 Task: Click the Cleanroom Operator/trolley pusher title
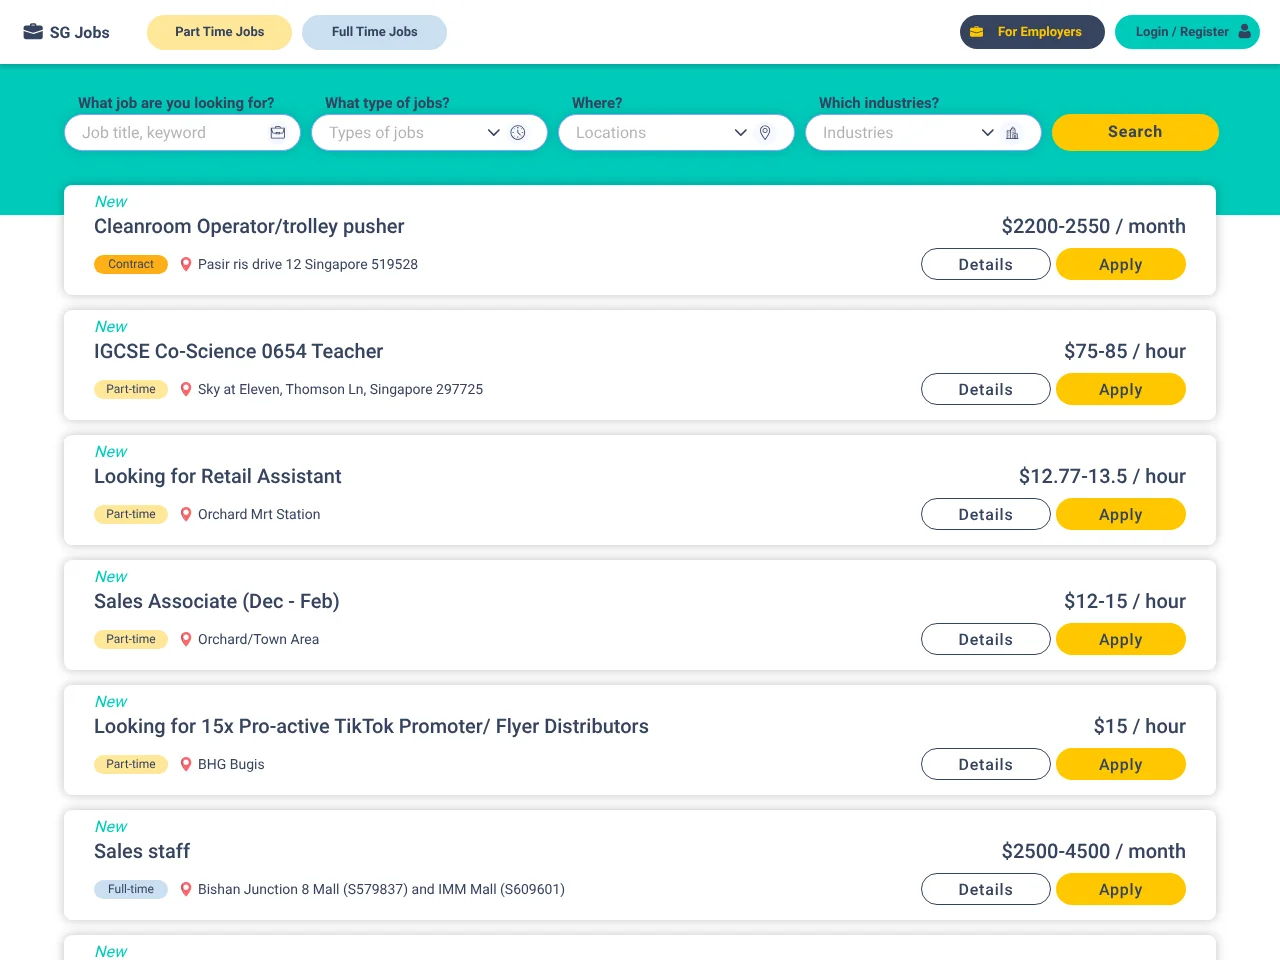[249, 226]
